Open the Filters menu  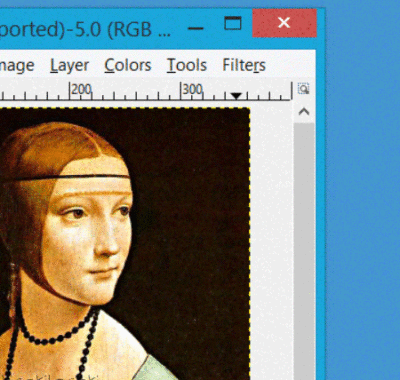pos(244,65)
